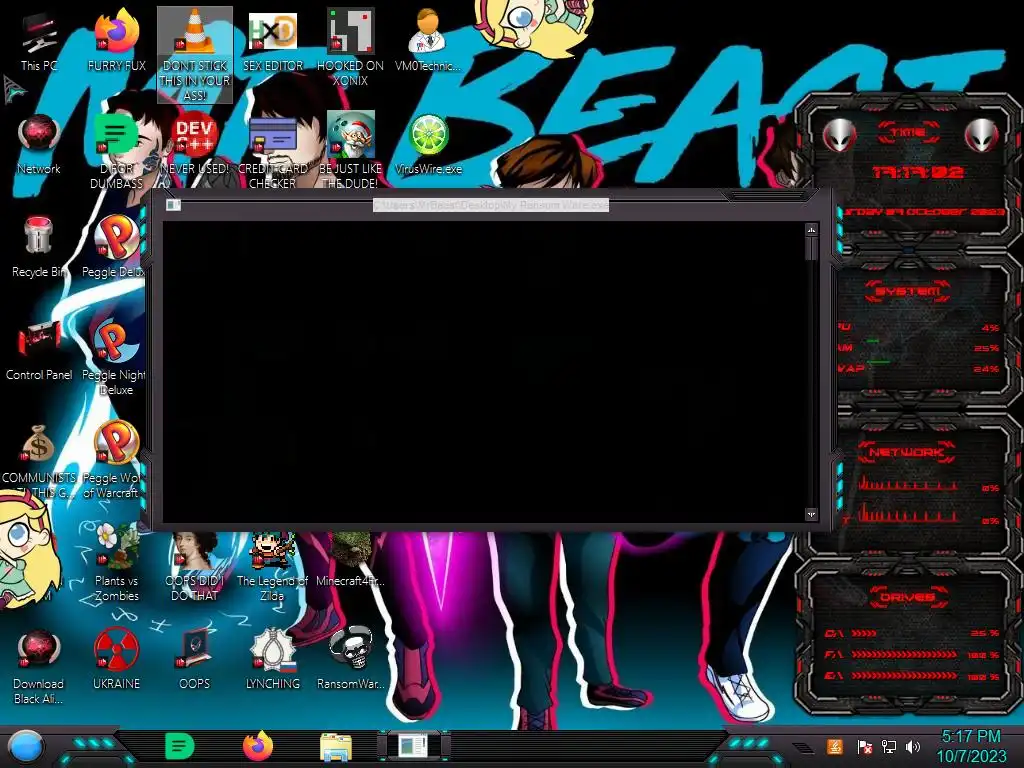This screenshot has height=768, width=1024.
Task: Open the Peggle World of Warcraft shortcut
Action: click(114, 460)
